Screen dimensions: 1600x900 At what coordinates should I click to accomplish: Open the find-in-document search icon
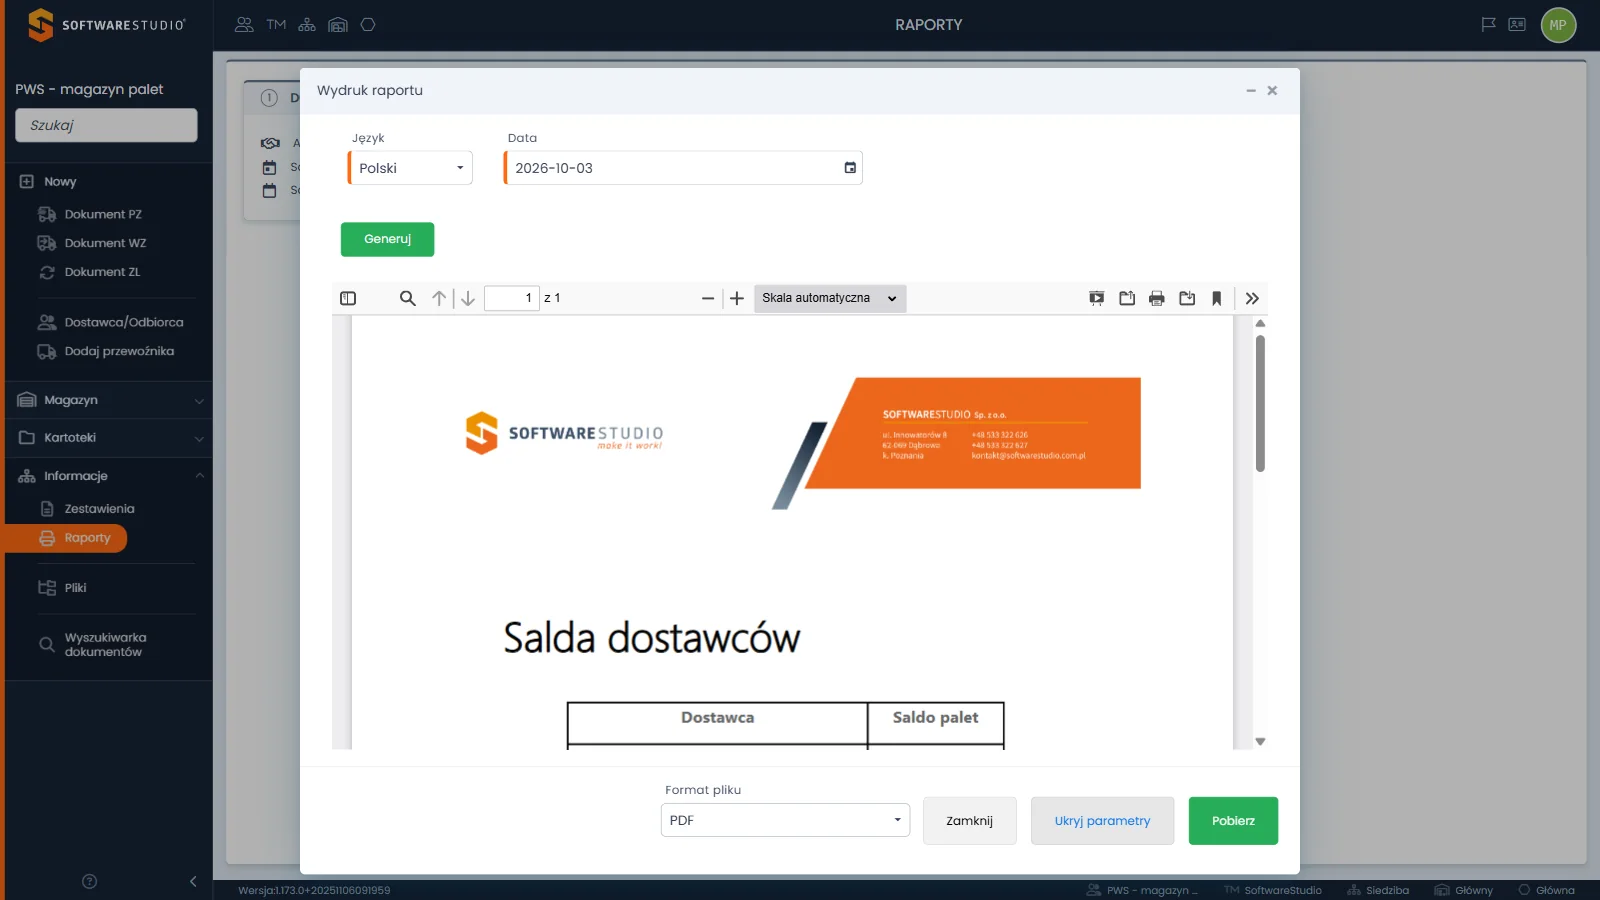(x=408, y=298)
